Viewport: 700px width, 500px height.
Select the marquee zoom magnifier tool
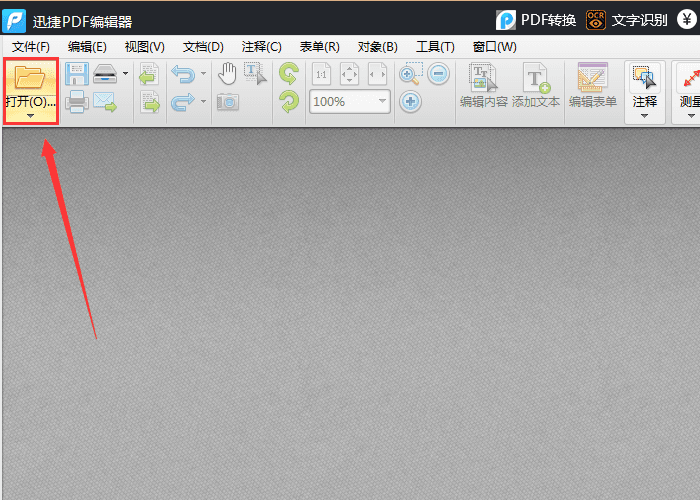[411, 74]
